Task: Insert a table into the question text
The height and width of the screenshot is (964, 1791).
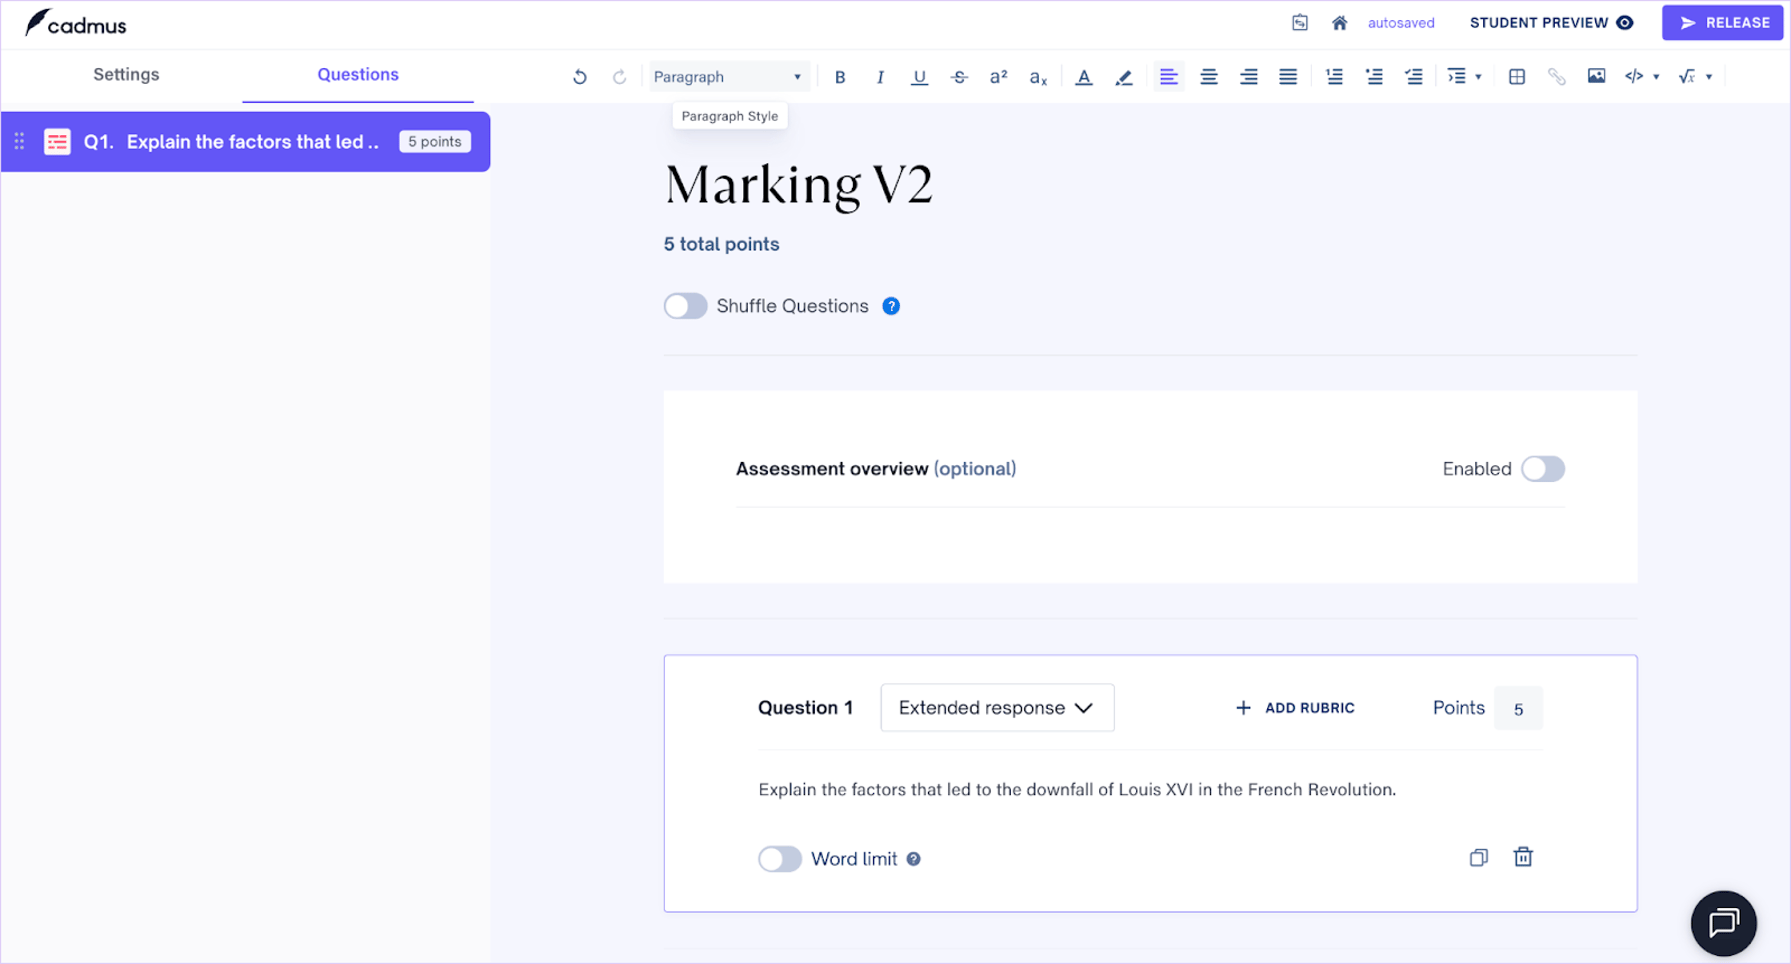Action: (x=1517, y=76)
